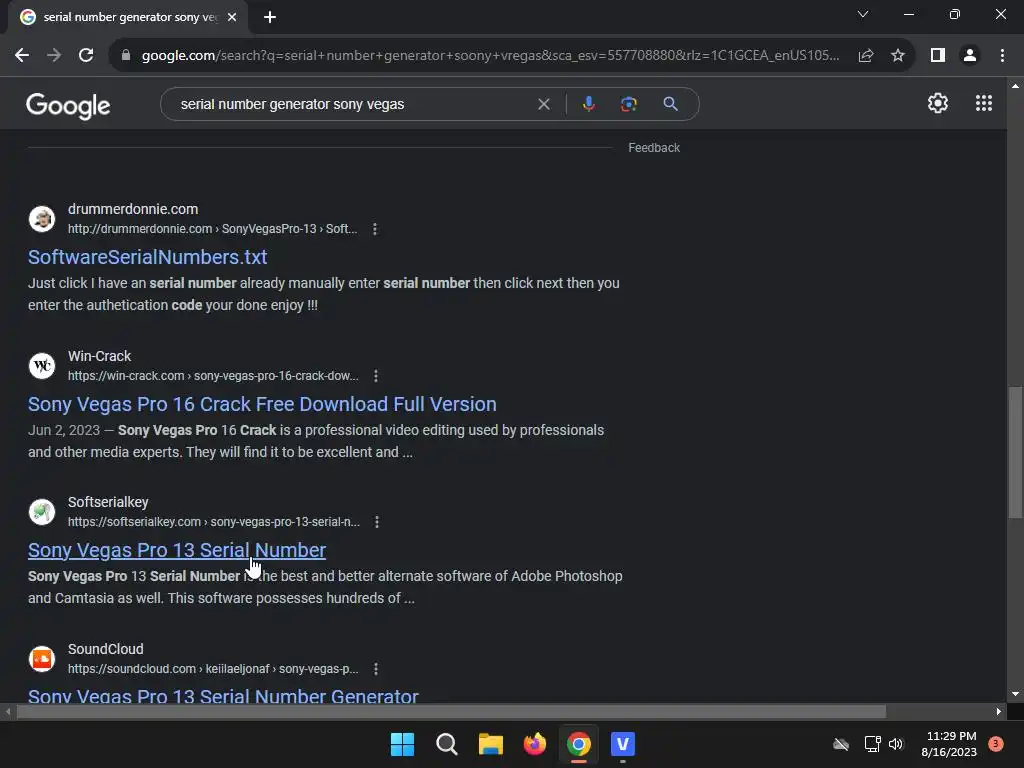Open Google settings gear icon
The image size is (1024, 768).
pos(938,103)
